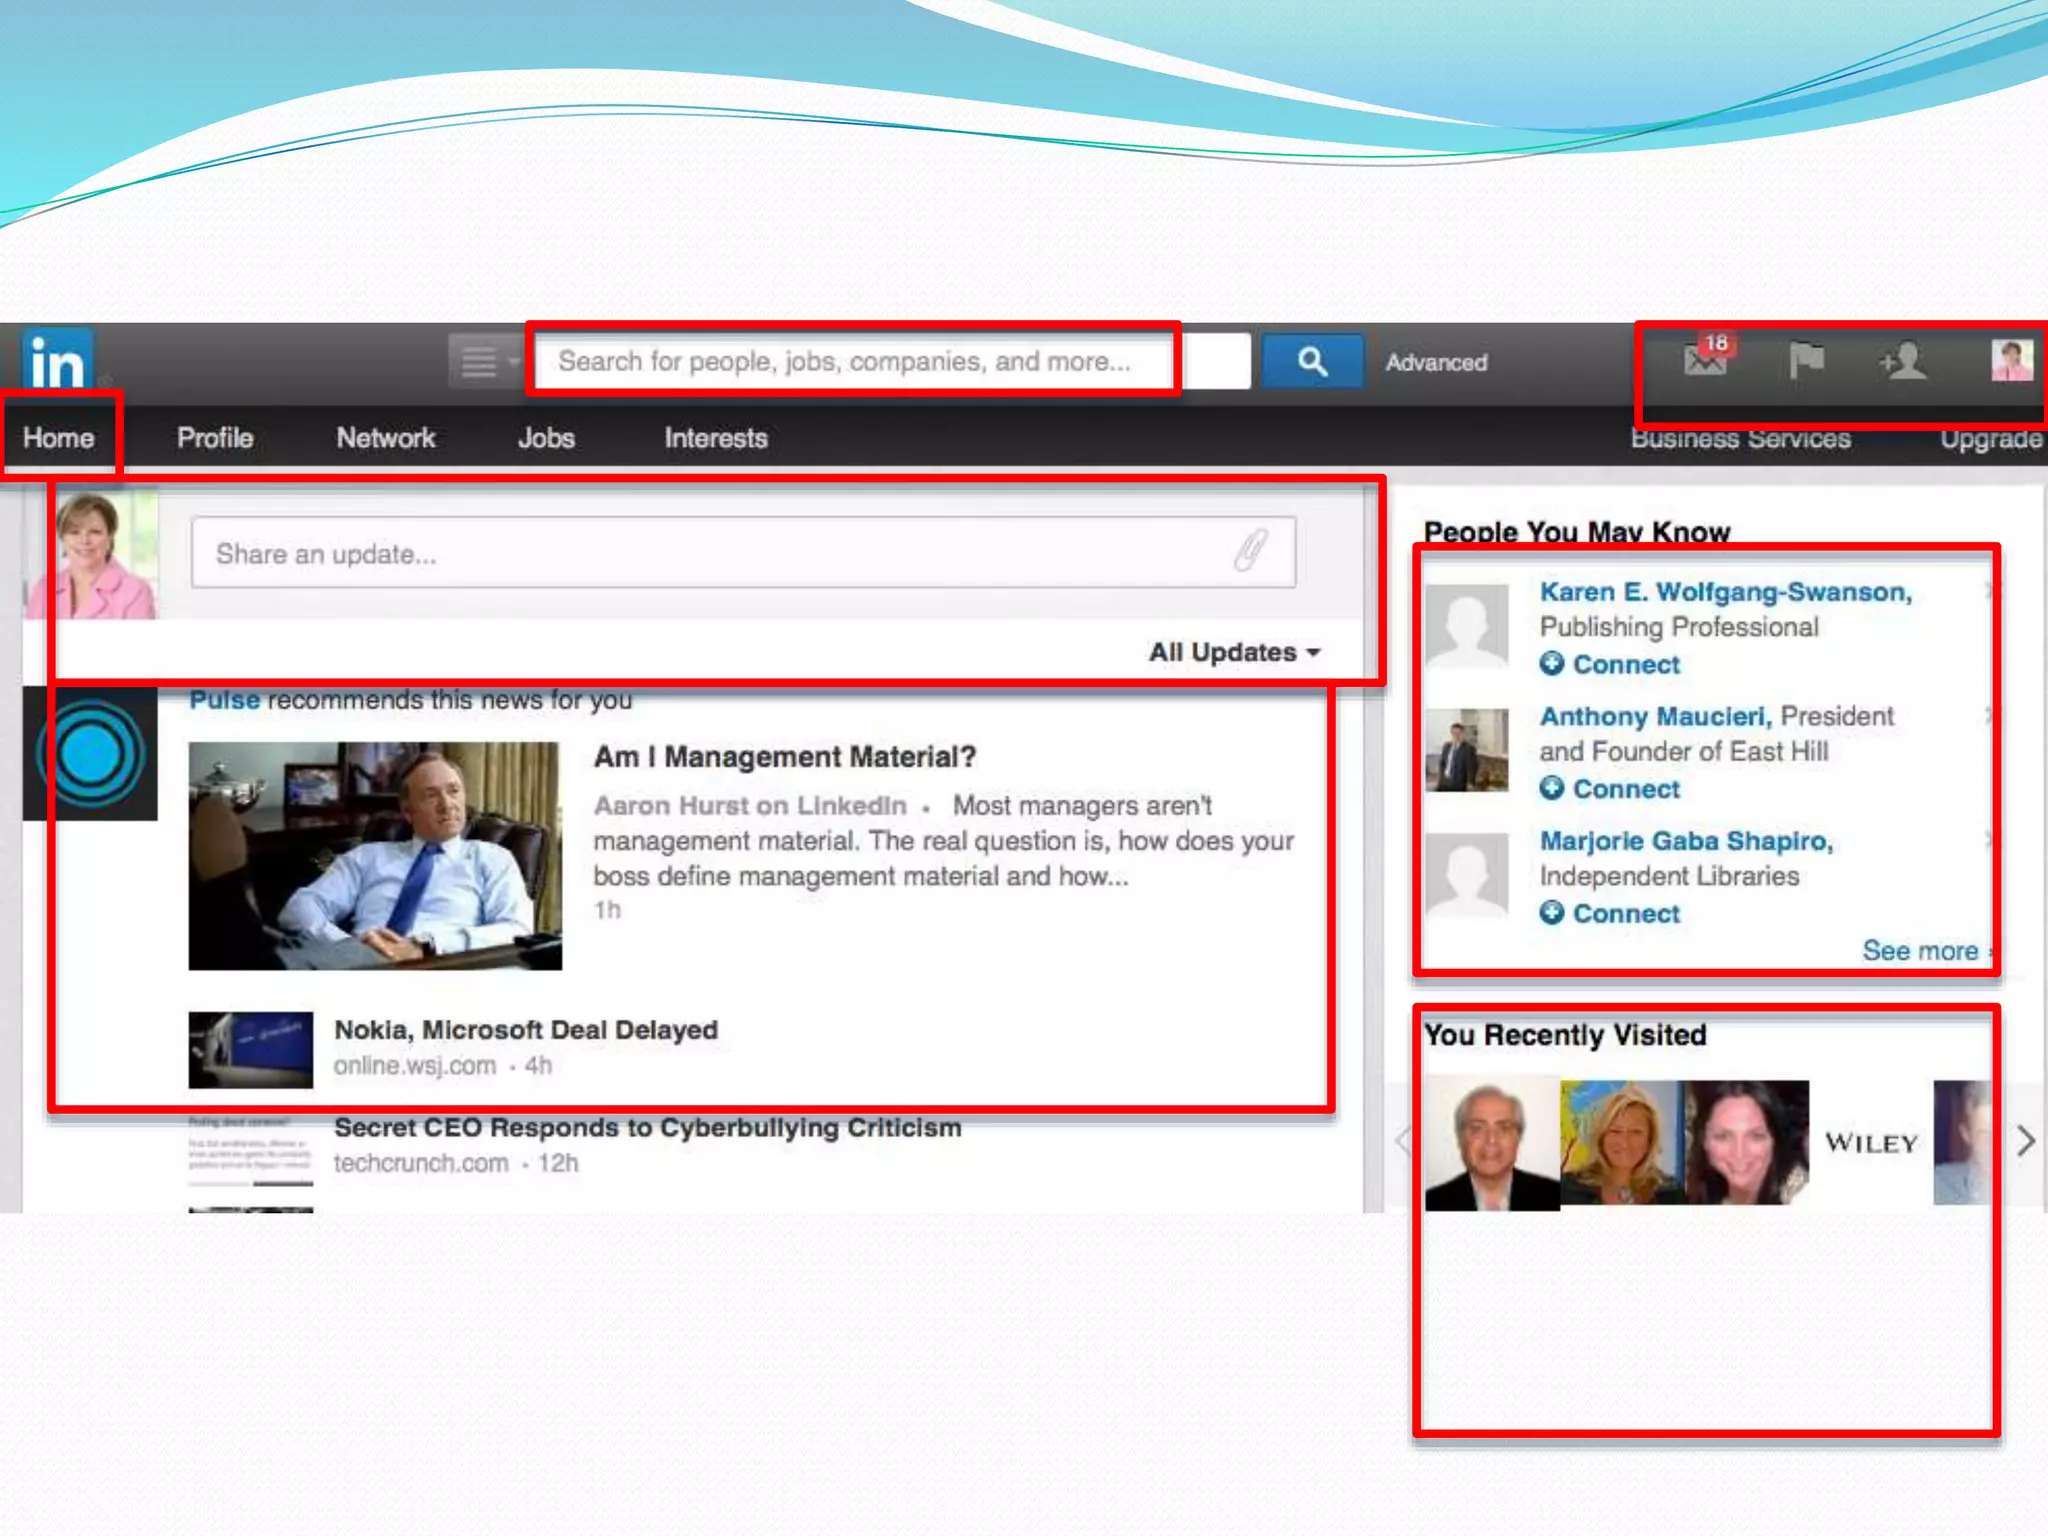The image size is (2048, 1536).
Task: Open Nokia, Microsoft Deal Delayed article
Action: 526,1030
